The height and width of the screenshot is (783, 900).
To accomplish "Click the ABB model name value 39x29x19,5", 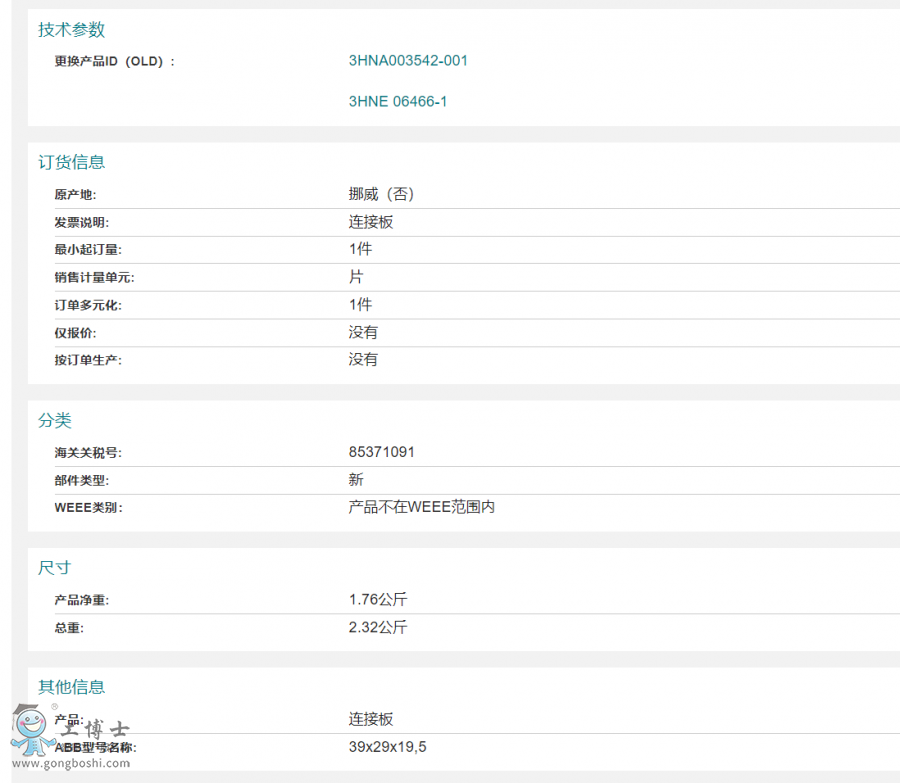I will tap(388, 747).
